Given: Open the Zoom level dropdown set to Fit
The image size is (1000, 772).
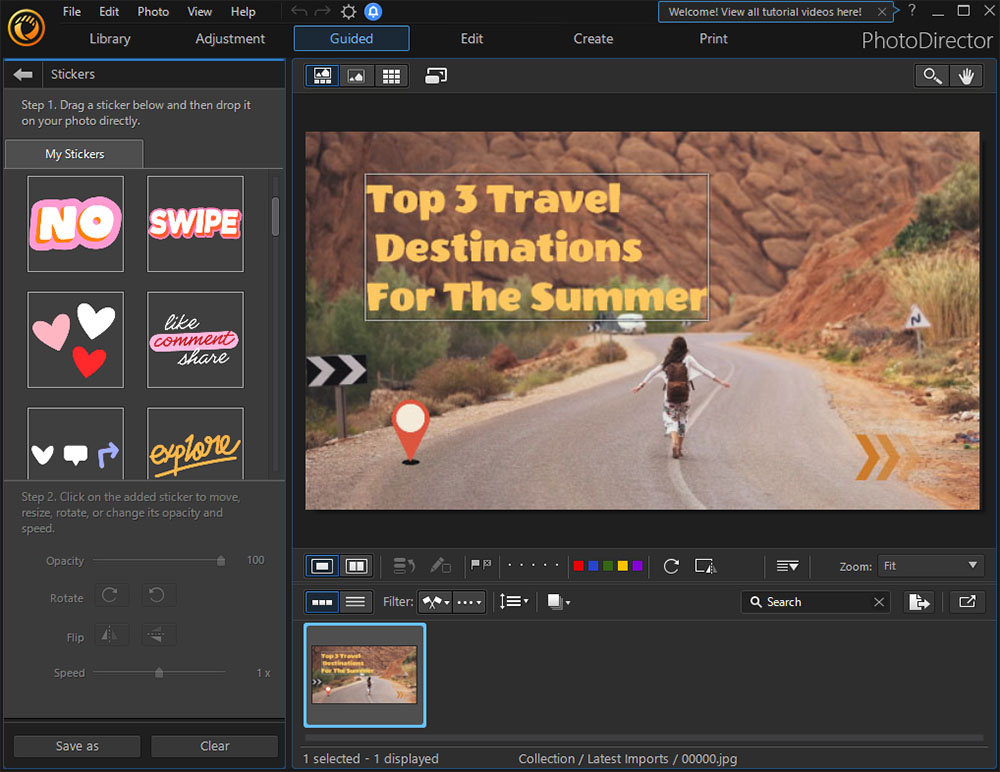Looking at the screenshot, I should click(x=930, y=565).
